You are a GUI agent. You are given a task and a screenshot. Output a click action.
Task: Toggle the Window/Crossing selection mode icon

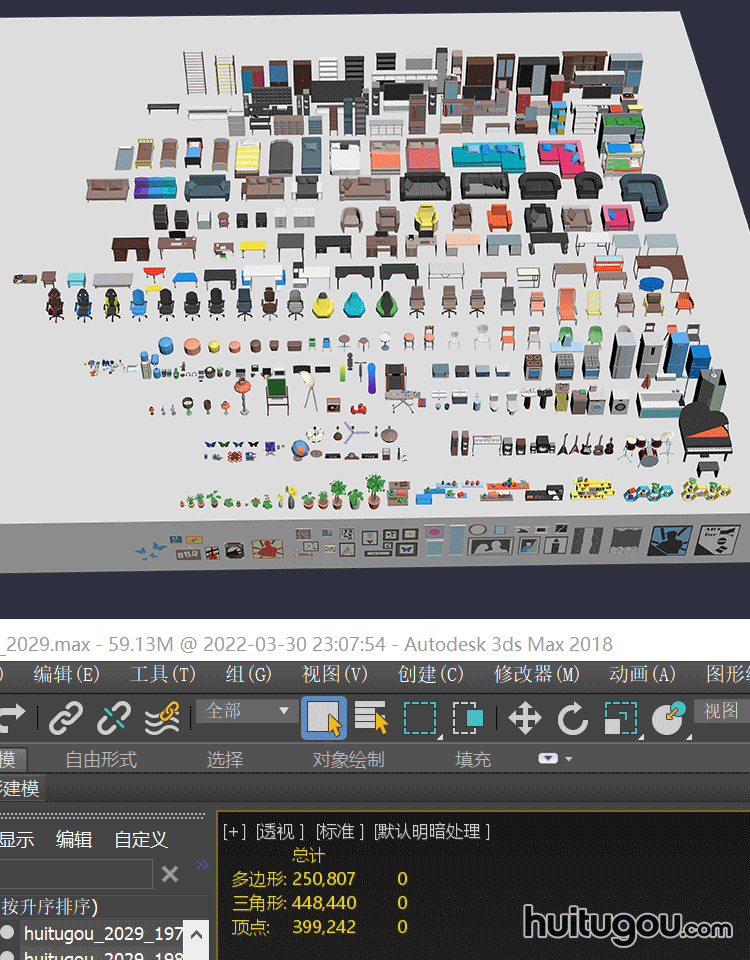(x=467, y=718)
